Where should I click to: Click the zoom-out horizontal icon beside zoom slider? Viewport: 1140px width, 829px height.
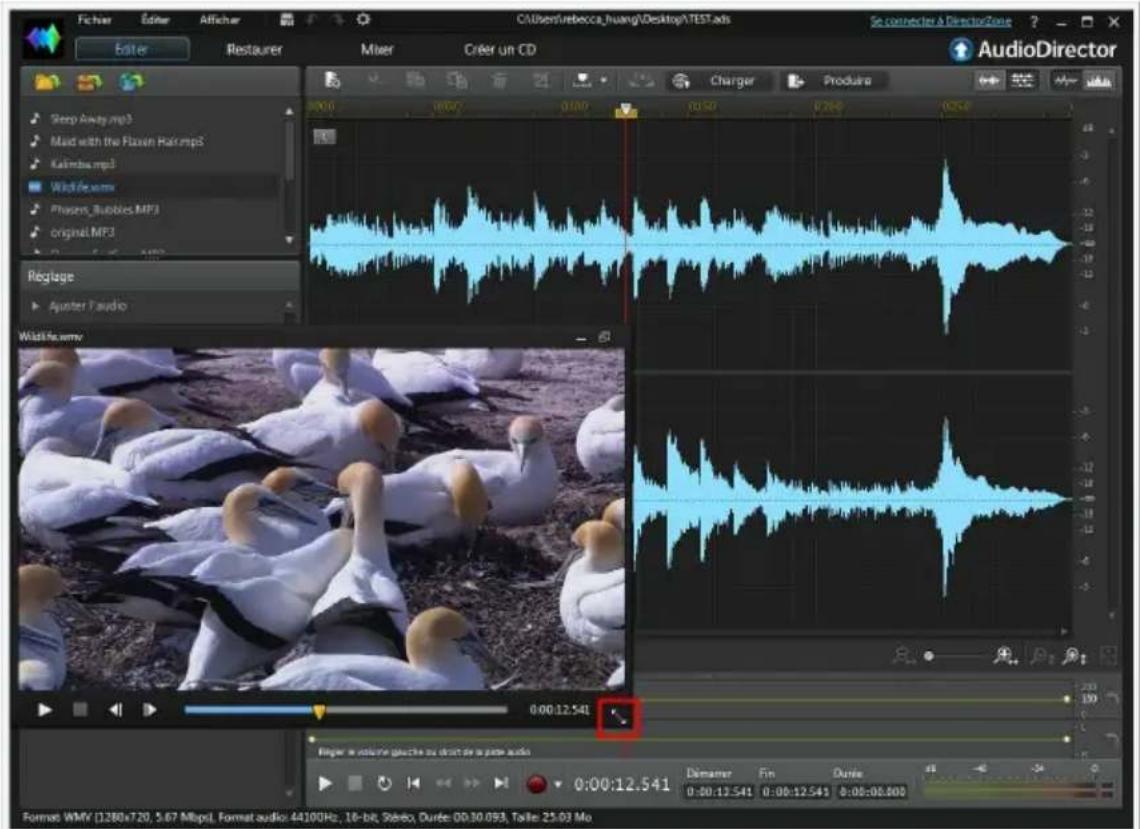pyautogui.click(x=903, y=657)
